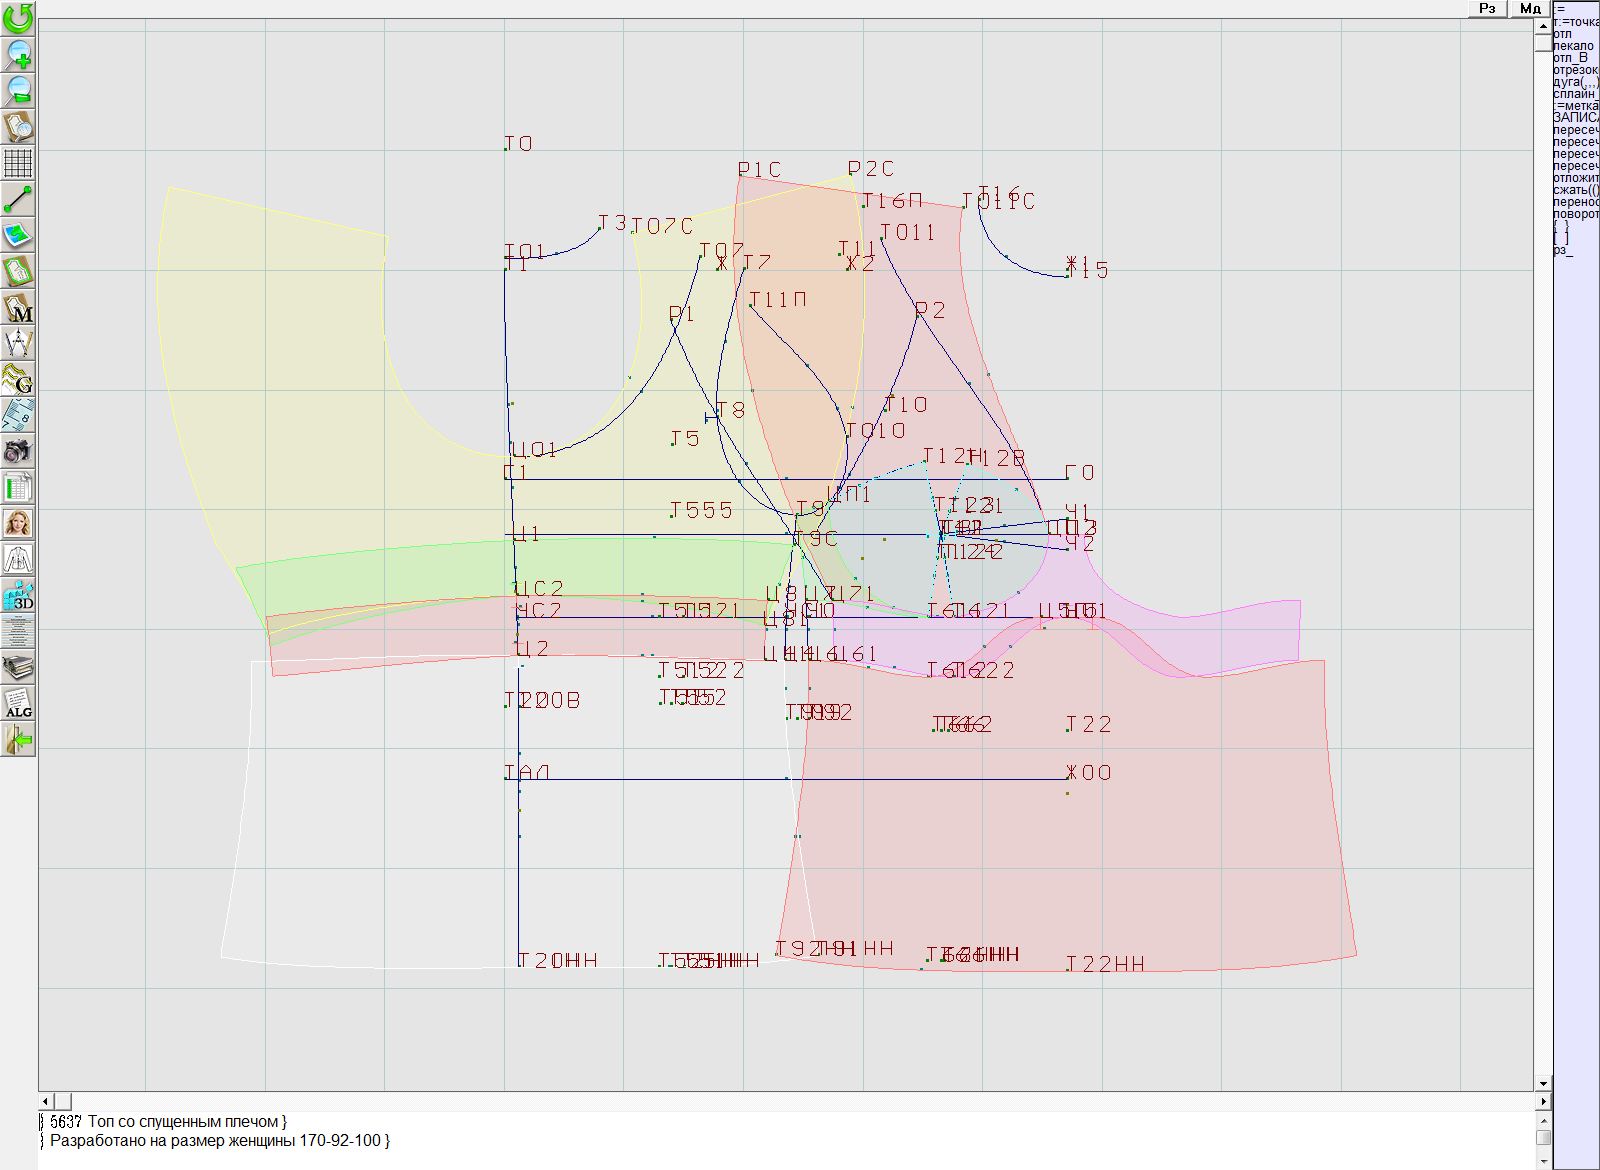Open the ALG algorithm document icon

18,703
